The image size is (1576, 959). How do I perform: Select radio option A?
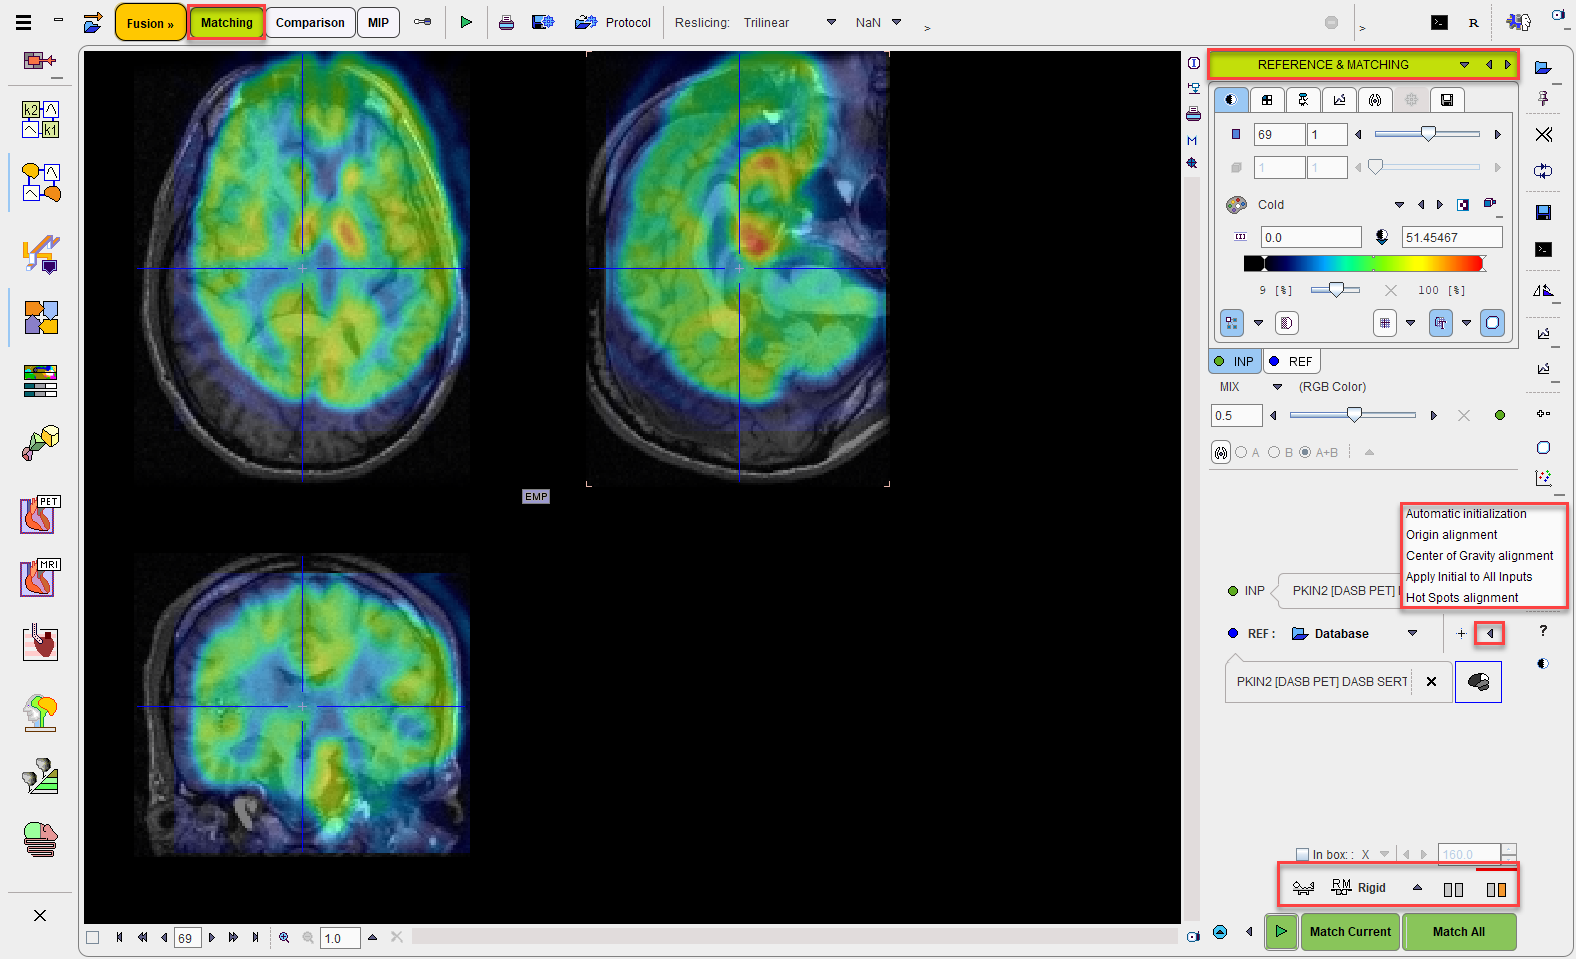1241,452
